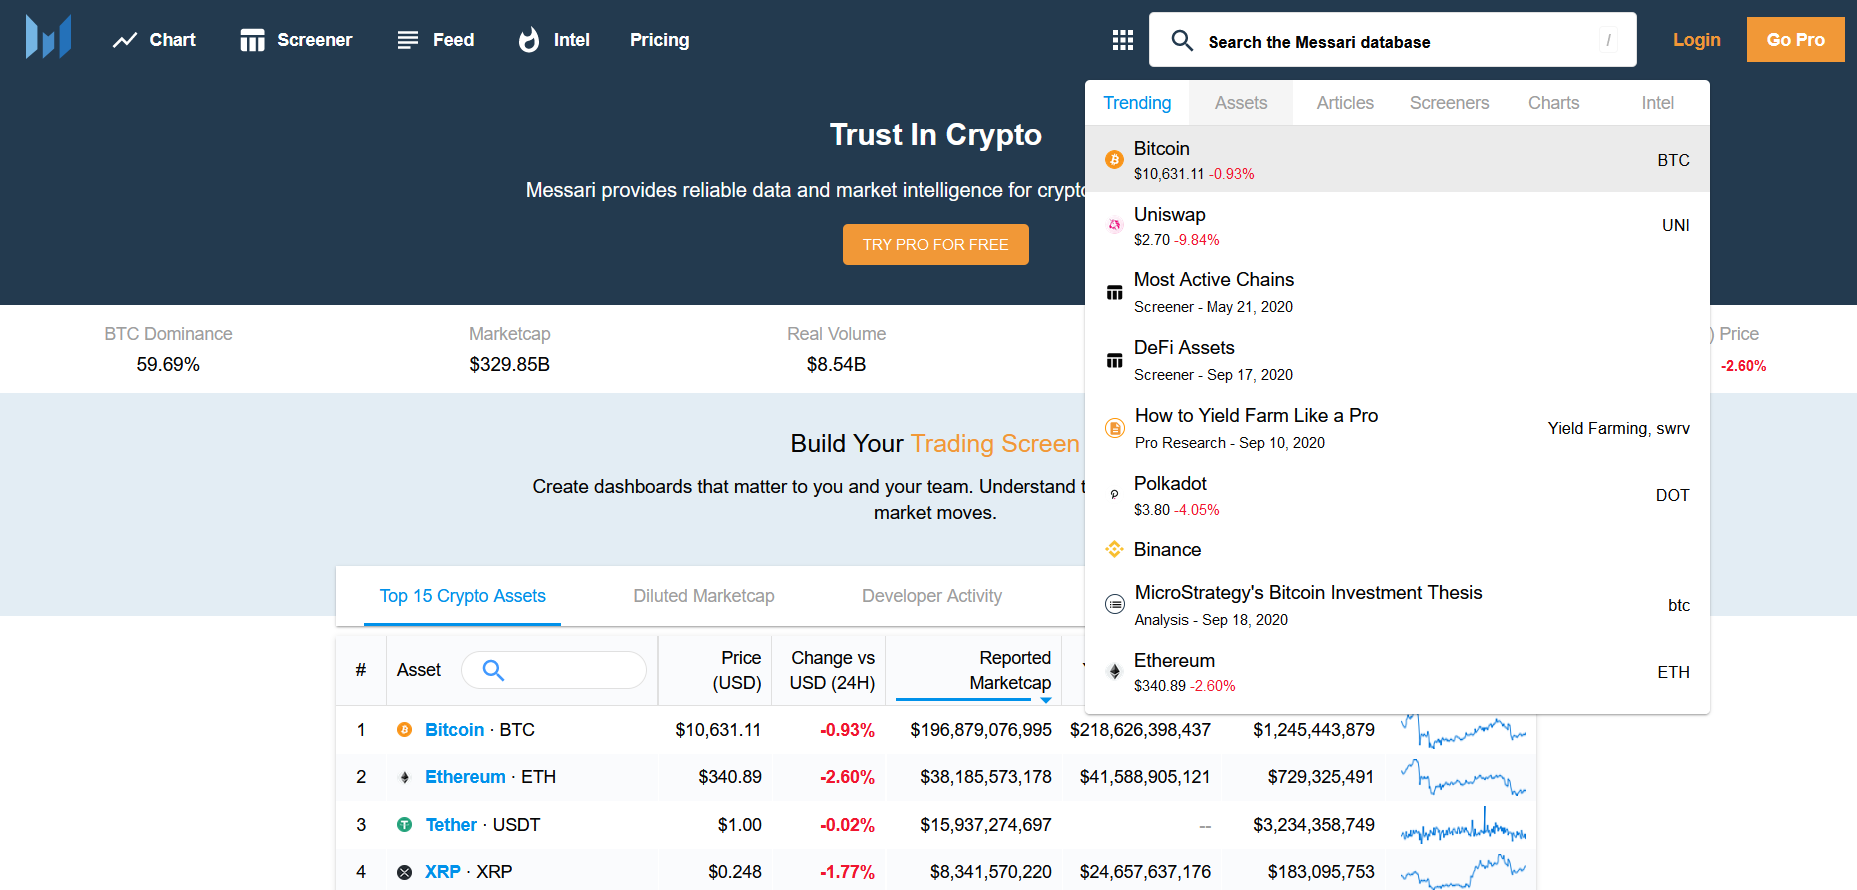Screen dimensions: 1857x890
Task: Select the Screeners tab in search dropdown
Action: coord(1449,103)
